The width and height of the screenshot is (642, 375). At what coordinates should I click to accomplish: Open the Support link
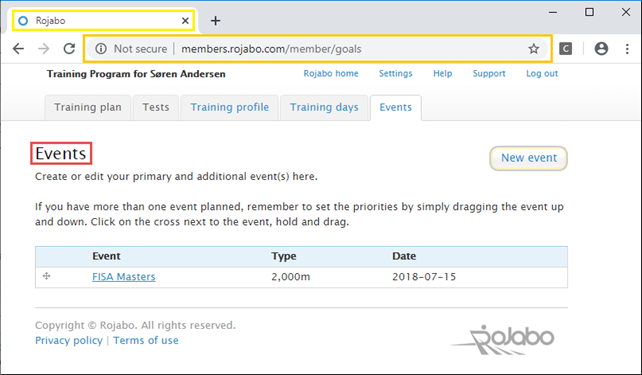click(489, 73)
